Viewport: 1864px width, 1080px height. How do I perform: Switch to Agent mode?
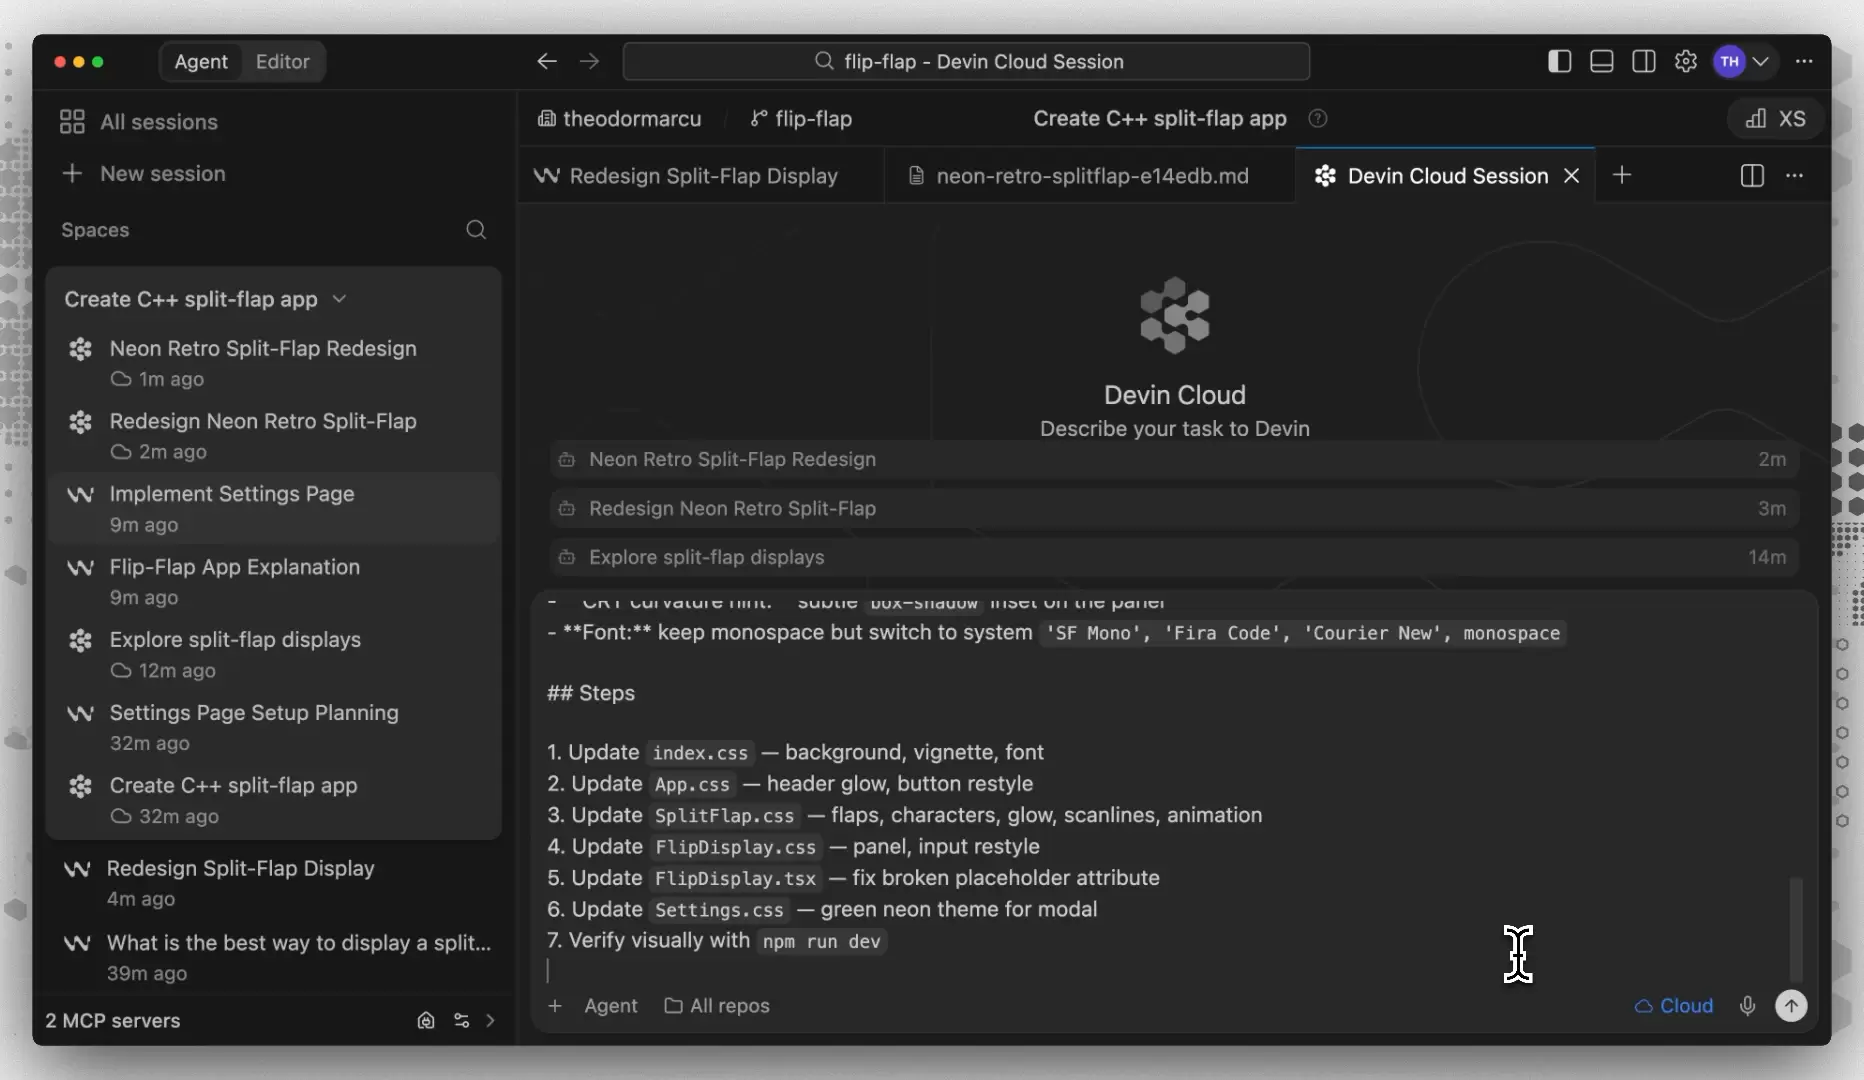pyautogui.click(x=201, y=62)
